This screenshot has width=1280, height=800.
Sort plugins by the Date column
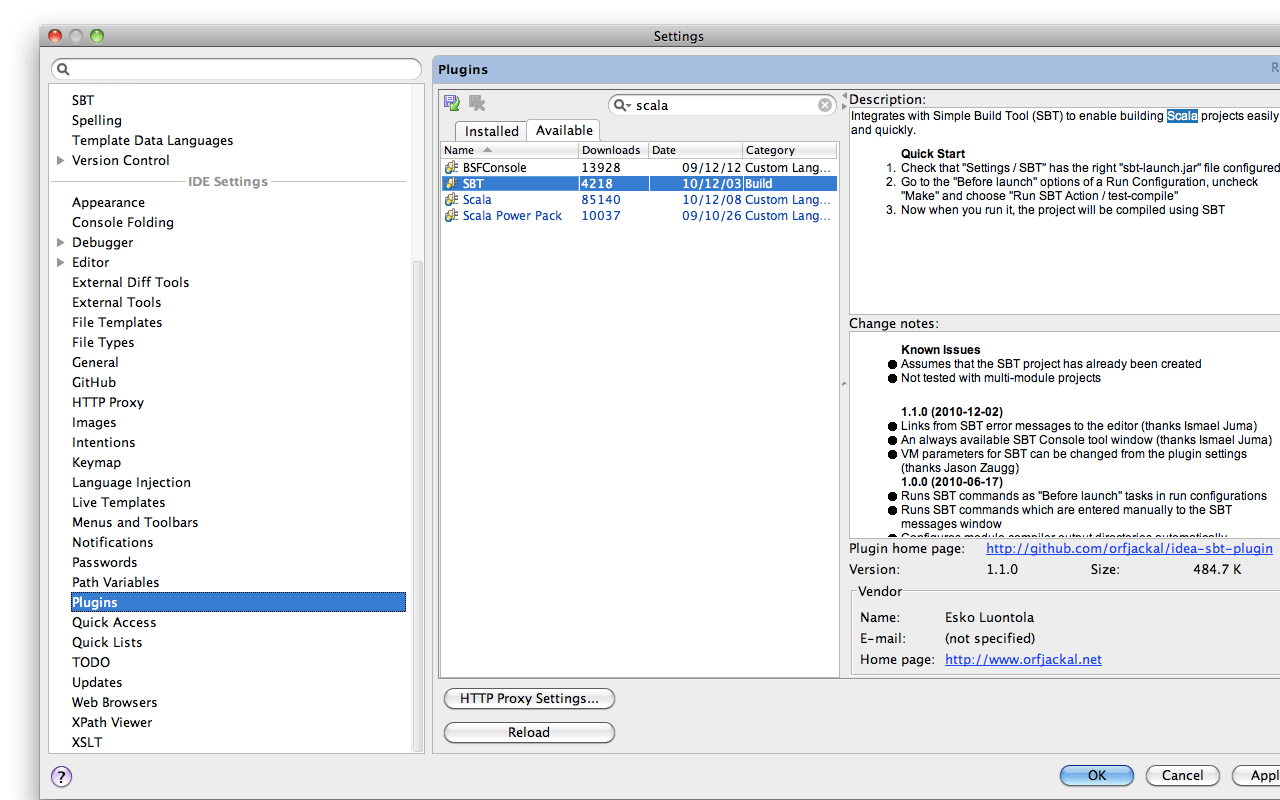[695, 150]
